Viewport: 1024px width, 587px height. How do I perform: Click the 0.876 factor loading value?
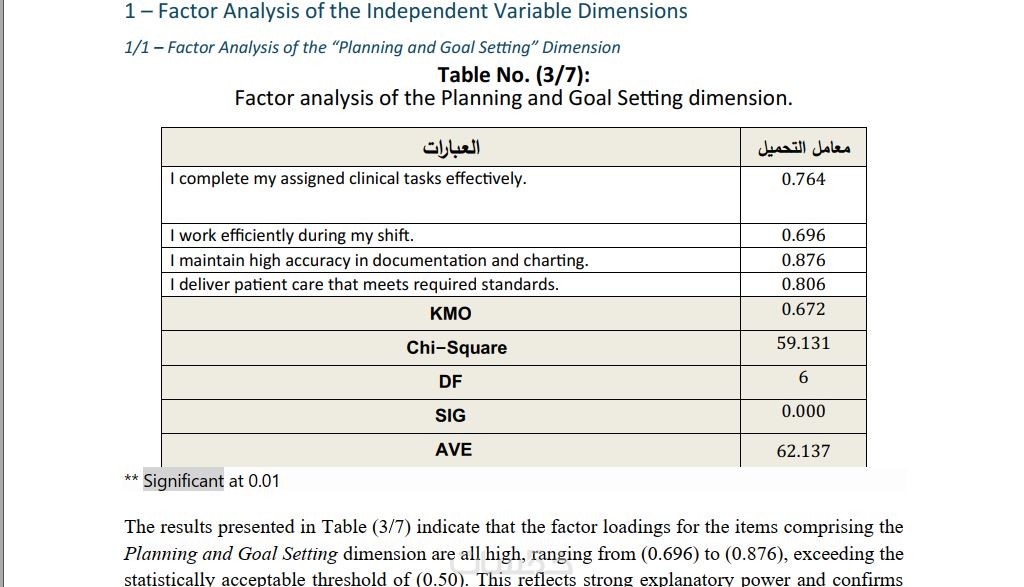click(803, 260)
